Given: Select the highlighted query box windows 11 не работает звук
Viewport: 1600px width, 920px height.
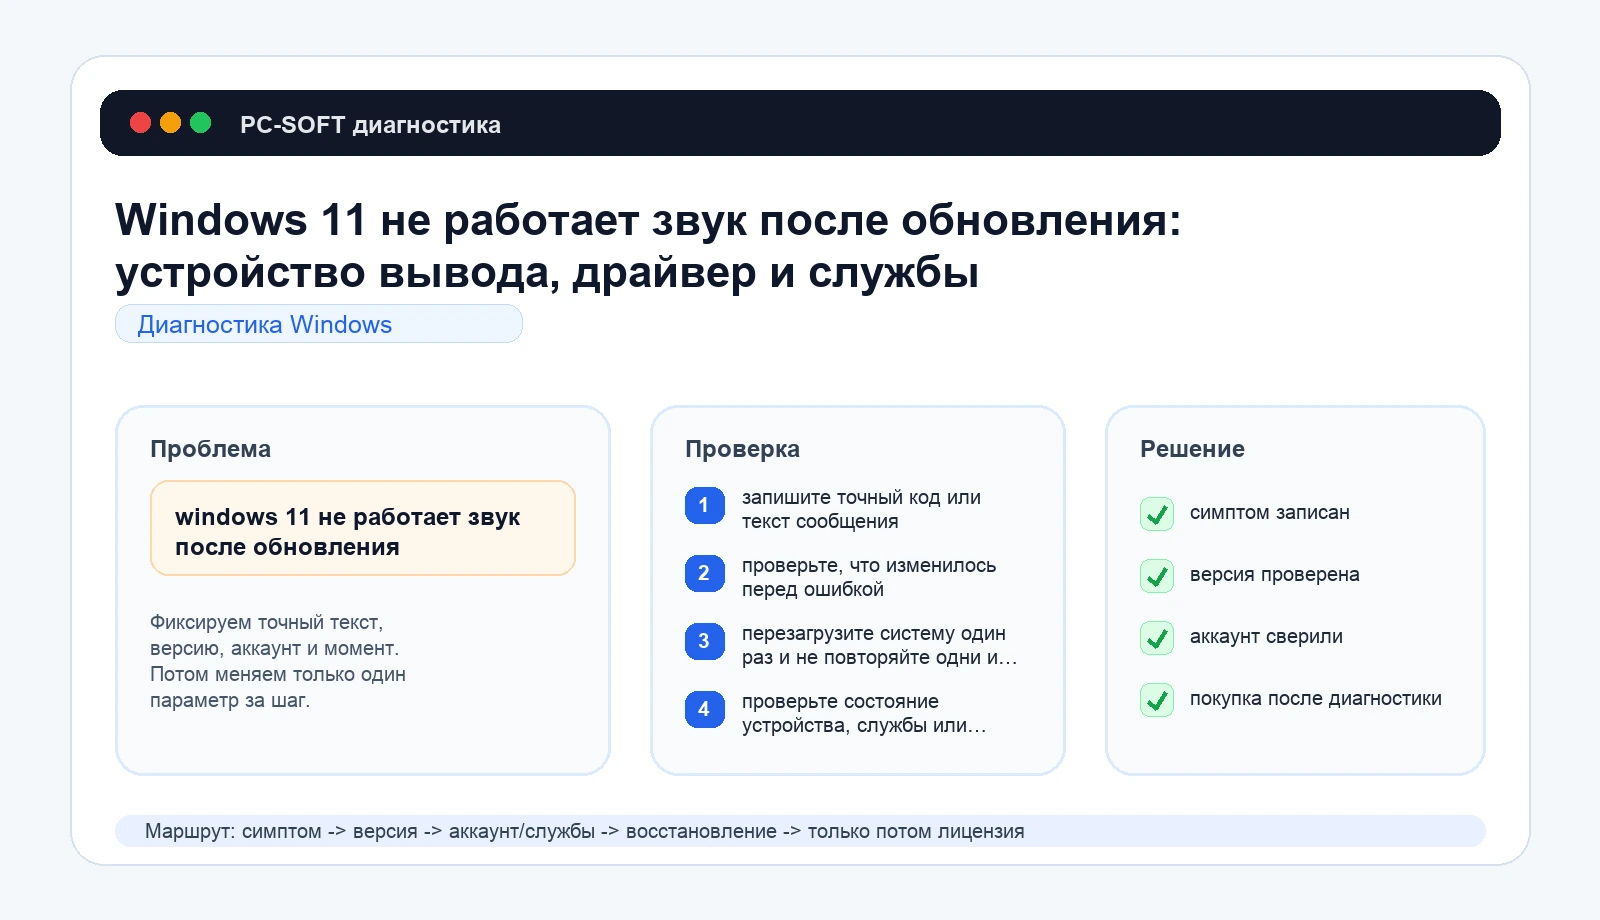Looking at the screenshot, I should [363, 528].
